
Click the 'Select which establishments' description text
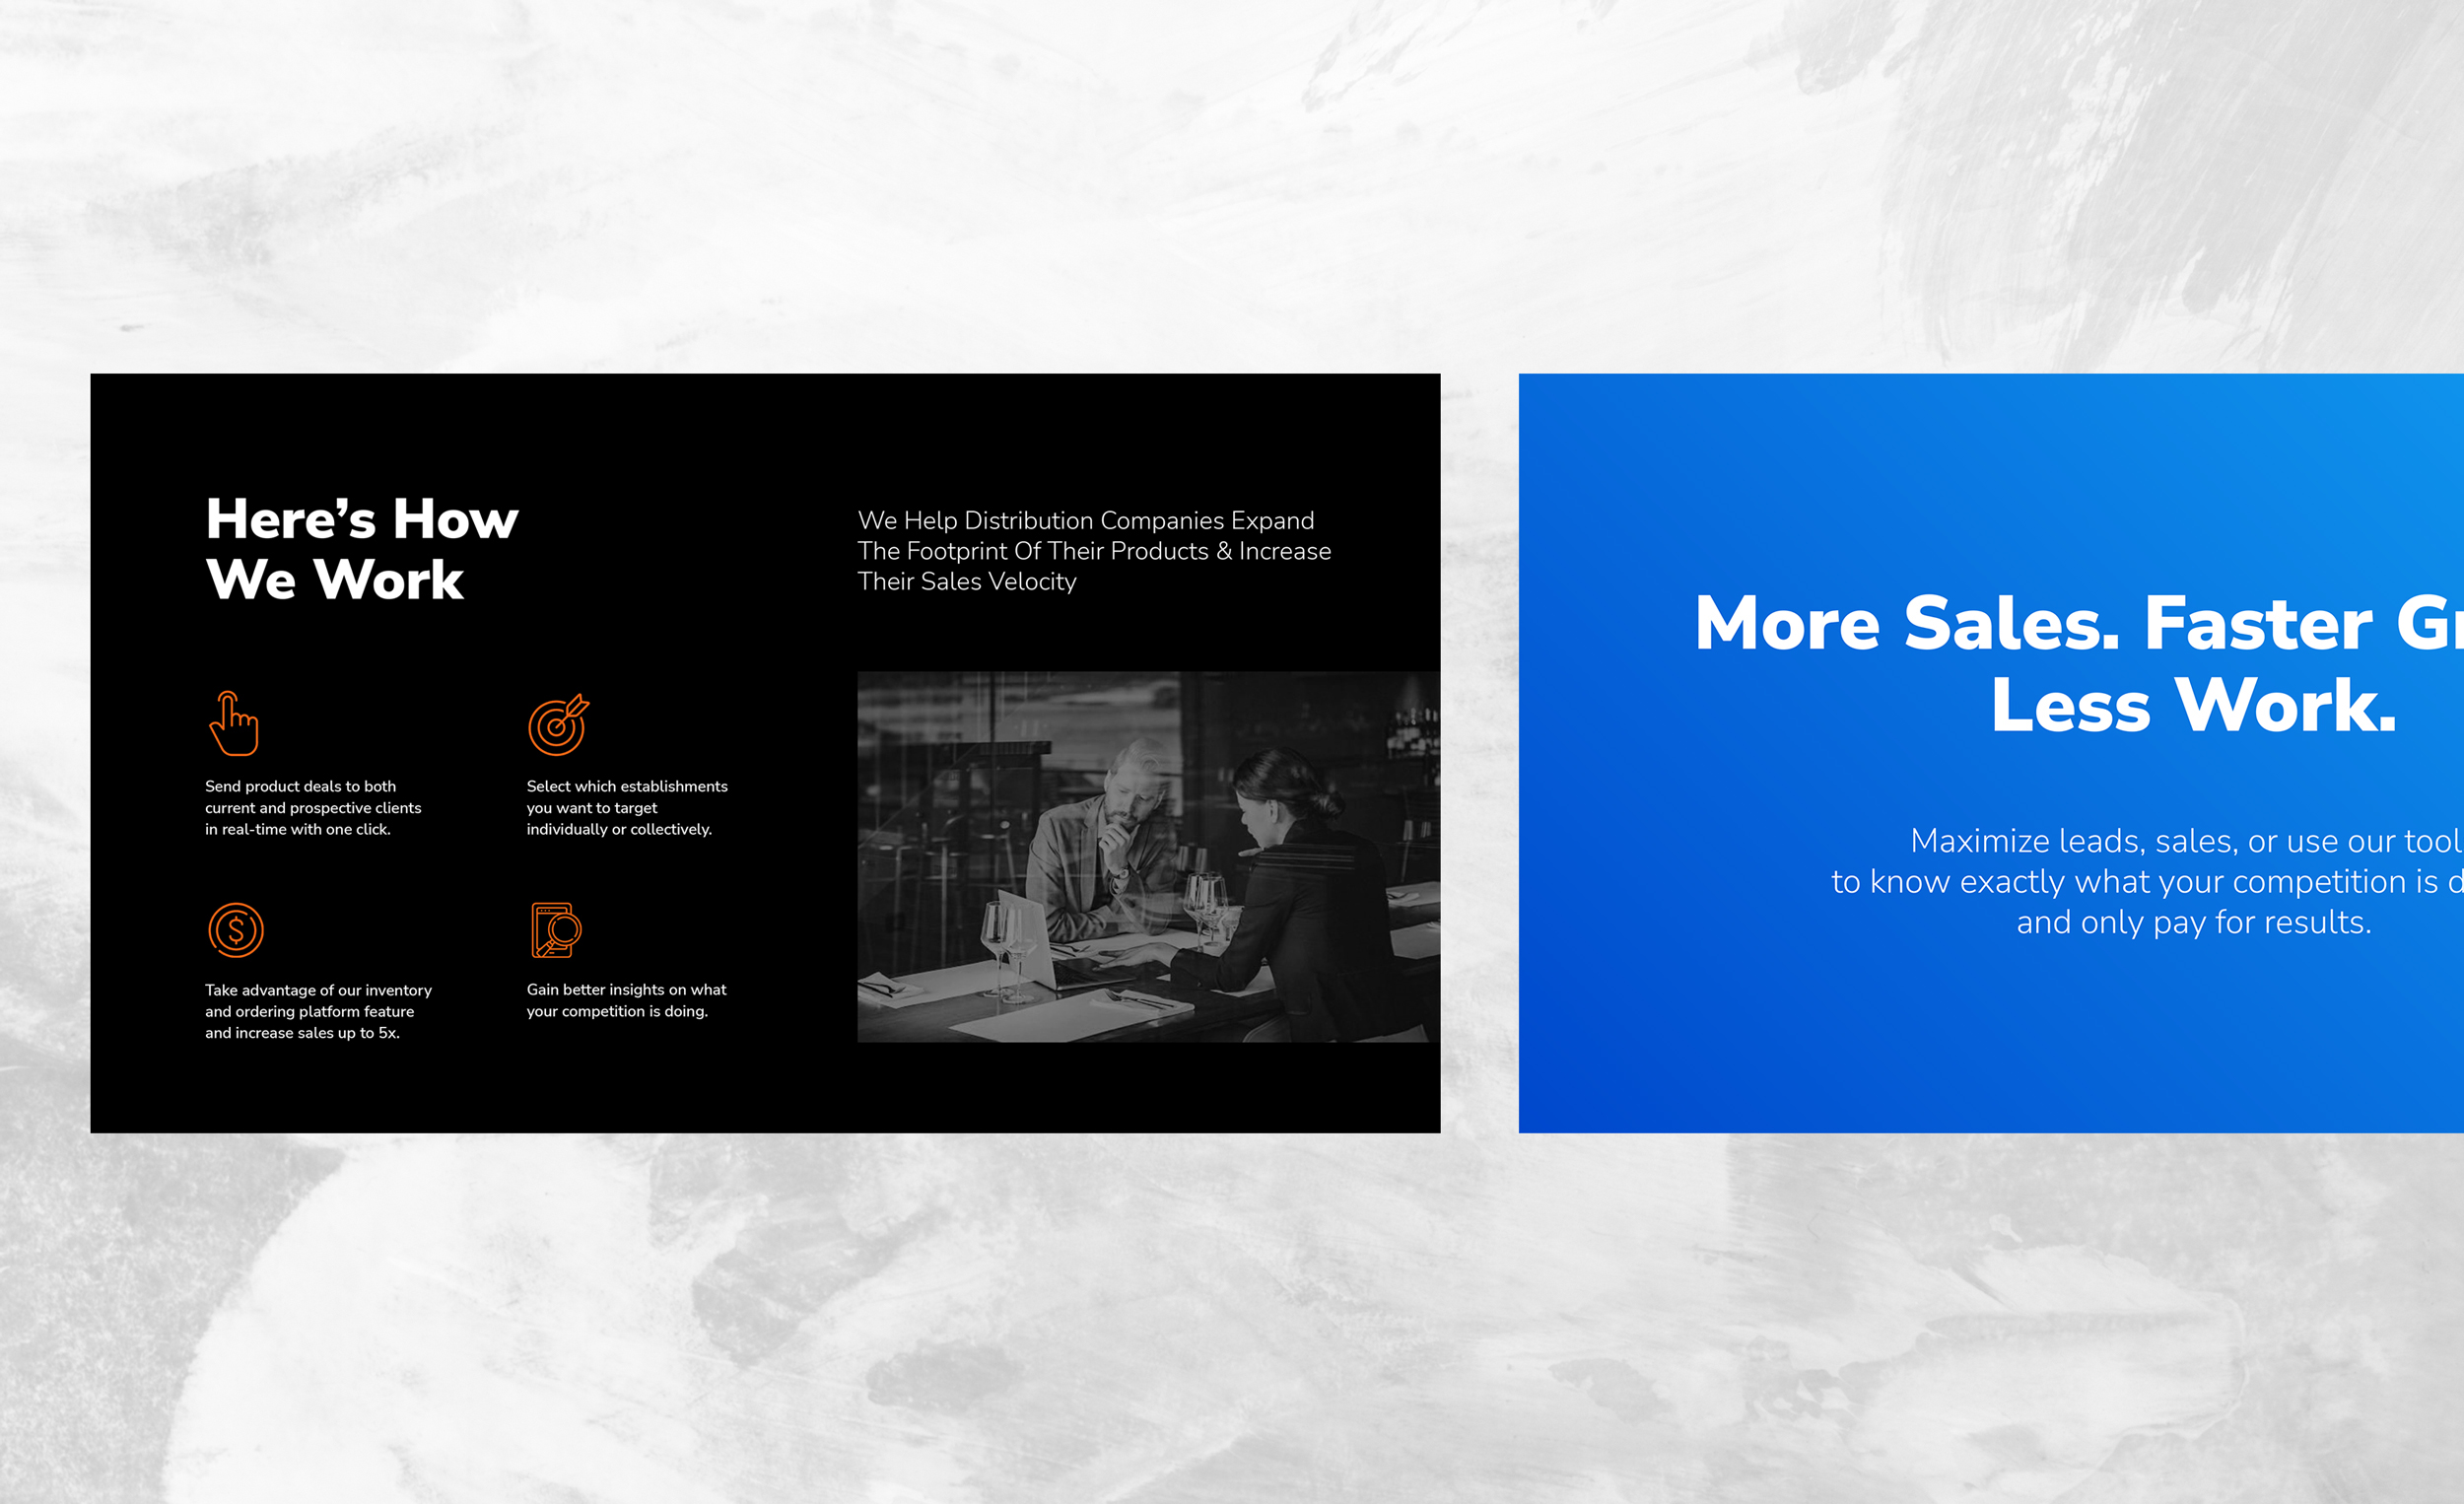626,808
